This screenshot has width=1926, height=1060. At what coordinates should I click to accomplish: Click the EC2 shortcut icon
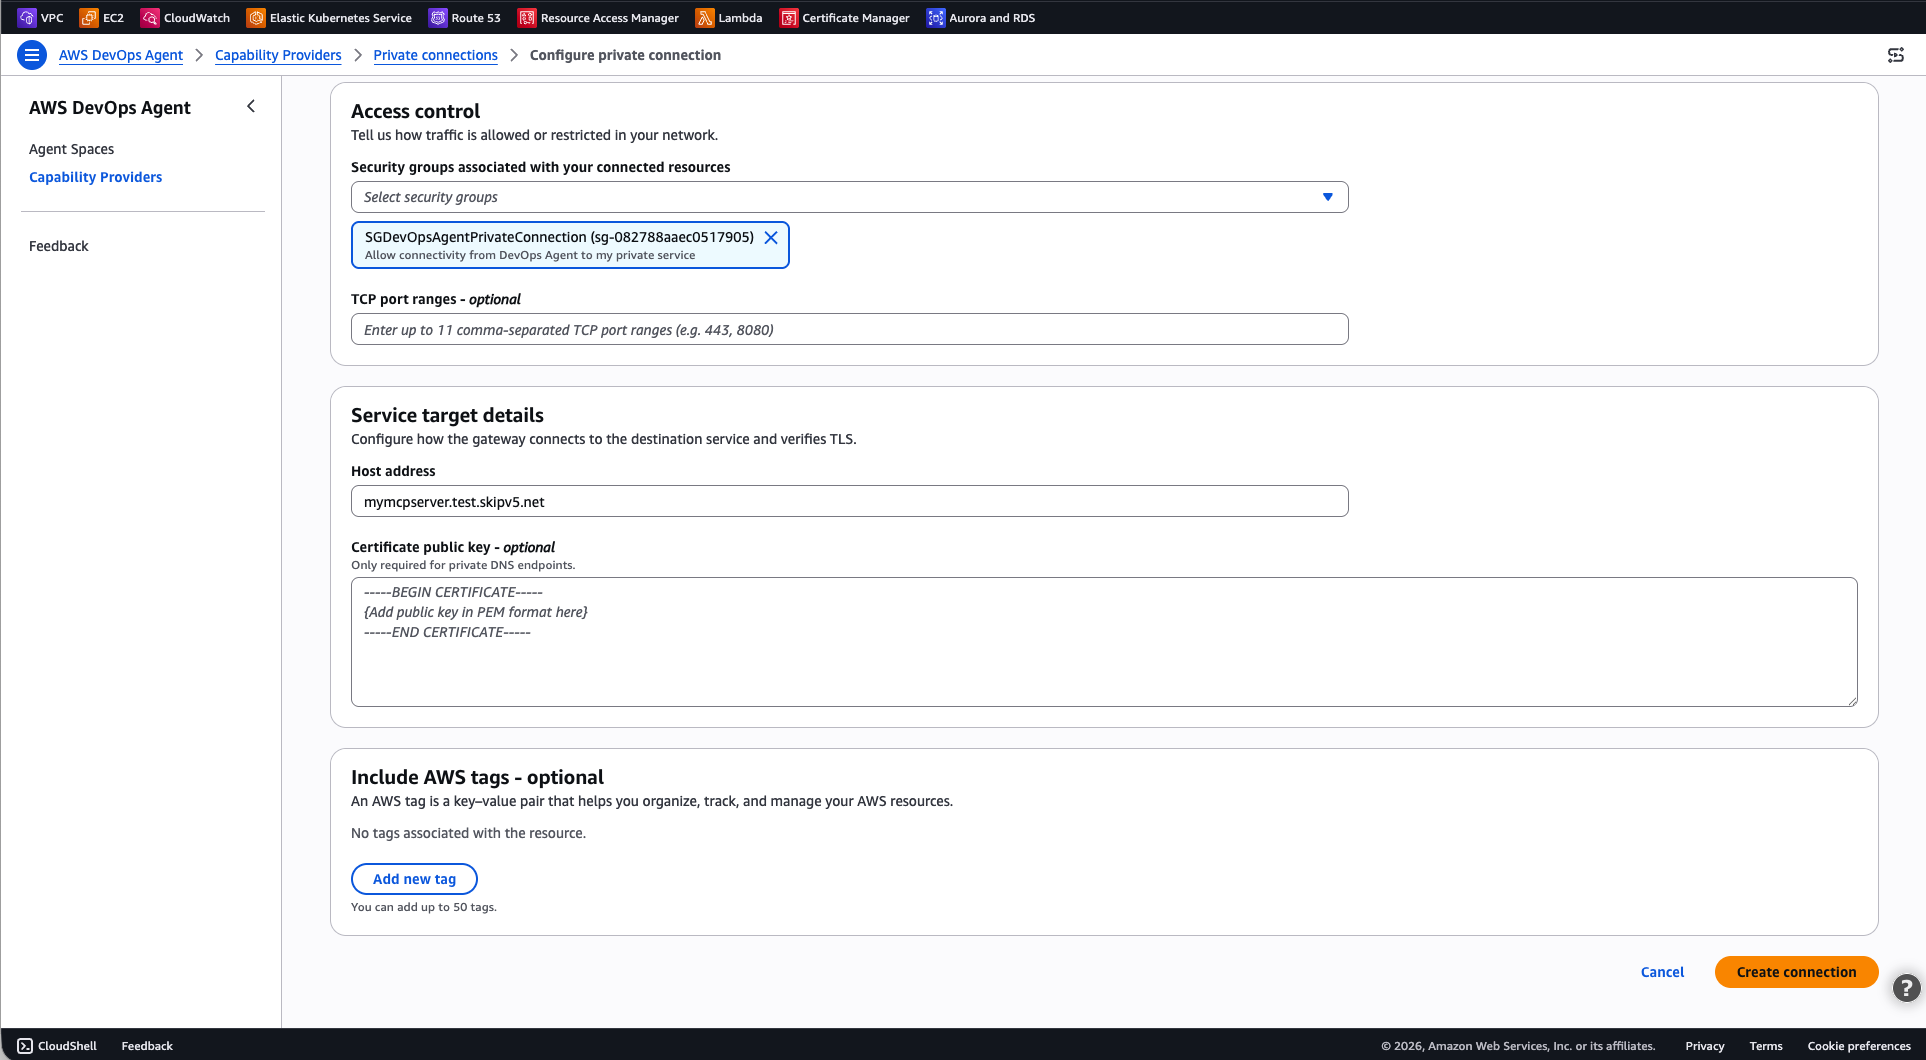(89, 18)
